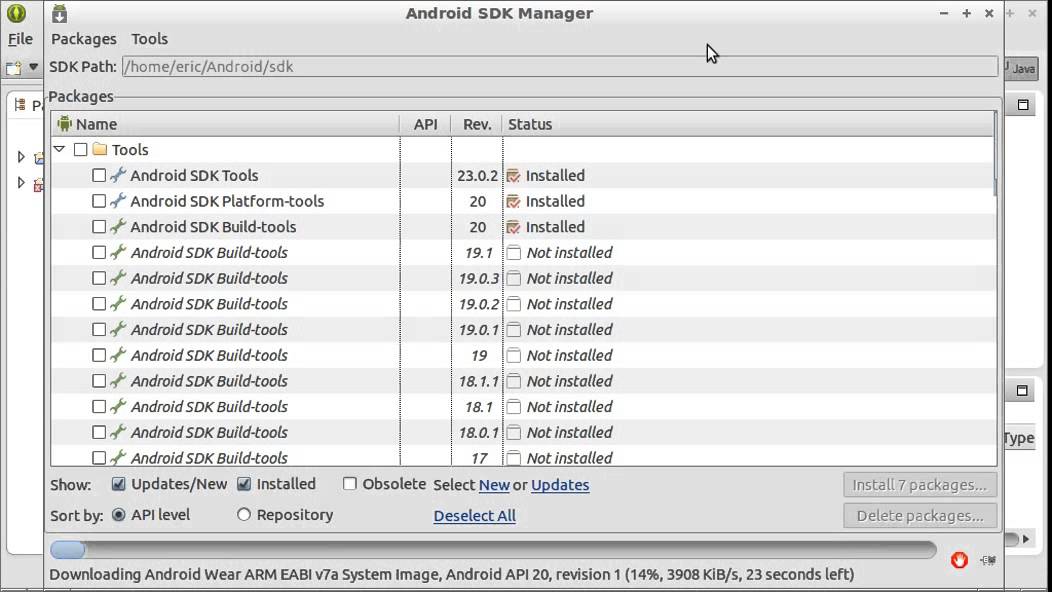Screen dimensions: 1052x592
Task: Click the downloading status text
Action: (452, 575)
